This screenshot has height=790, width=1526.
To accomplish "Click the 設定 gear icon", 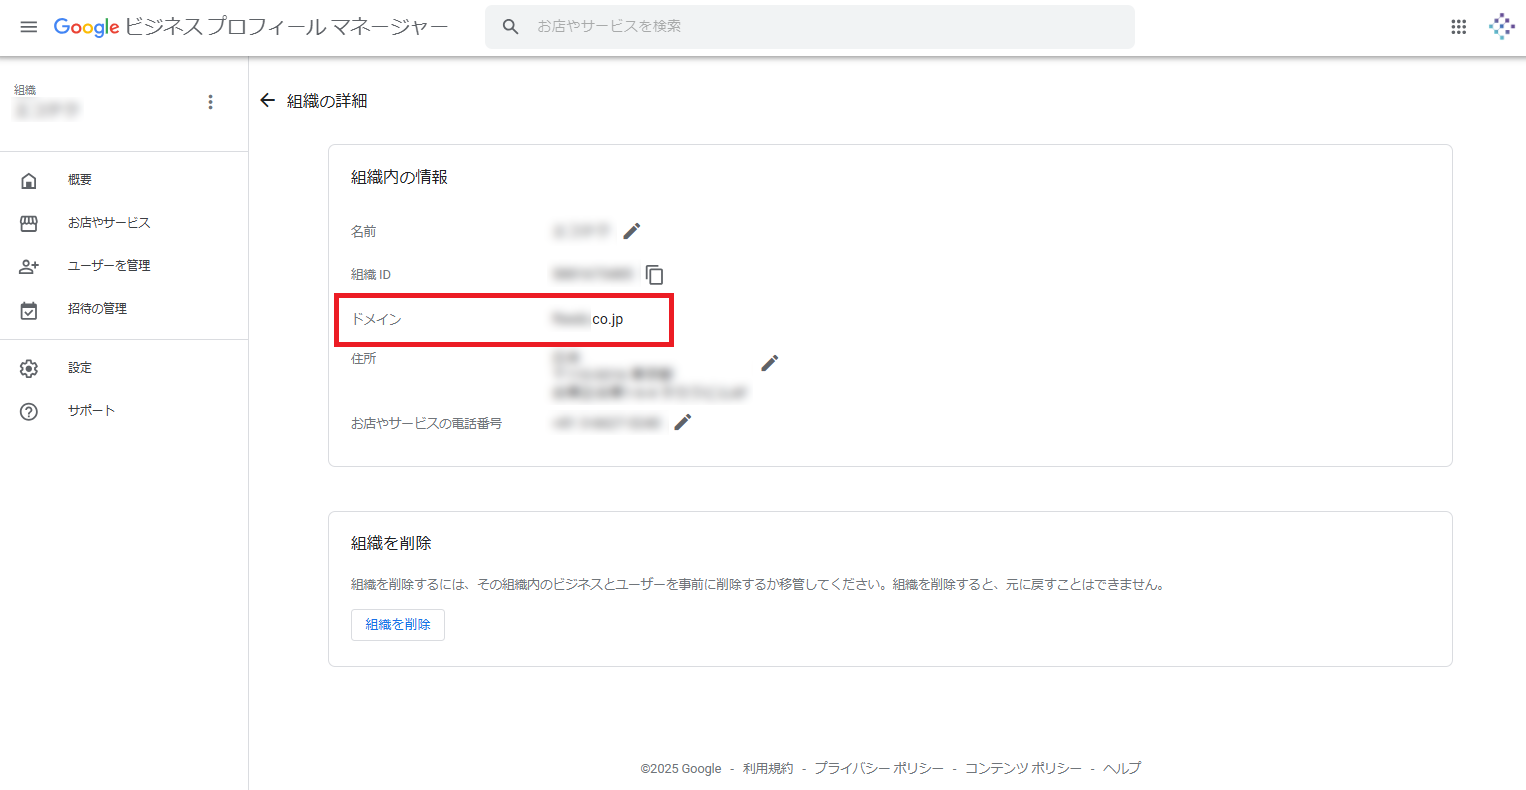I will [x=30, y=367].
